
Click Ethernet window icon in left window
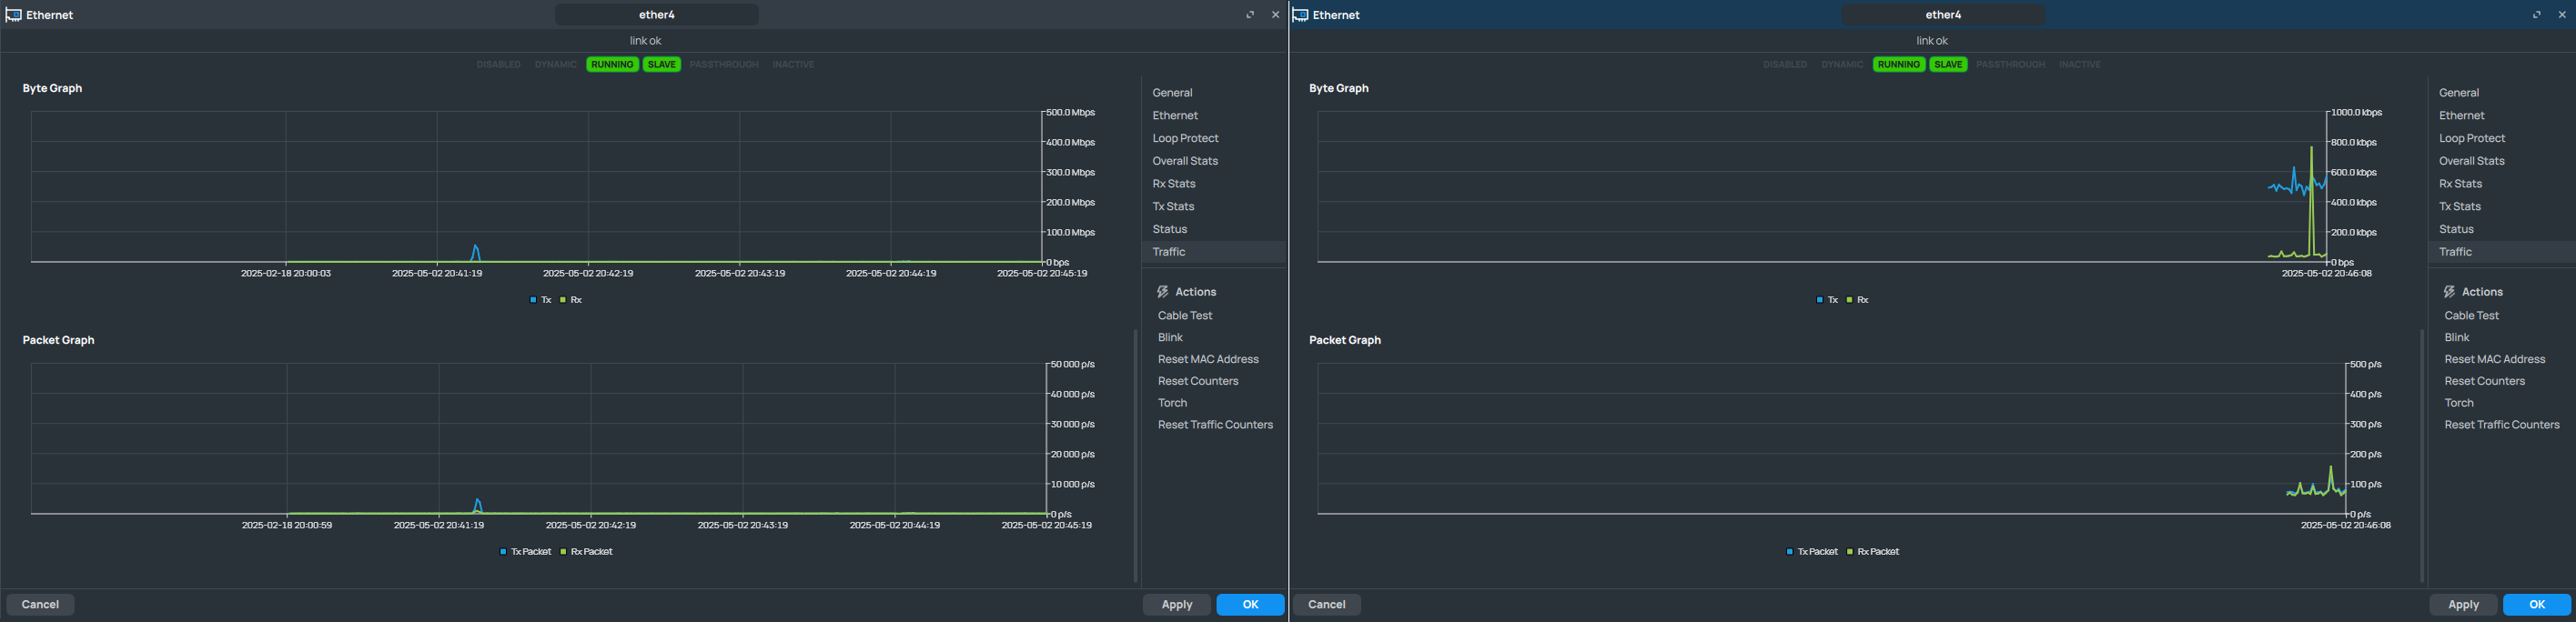point(14,15)
